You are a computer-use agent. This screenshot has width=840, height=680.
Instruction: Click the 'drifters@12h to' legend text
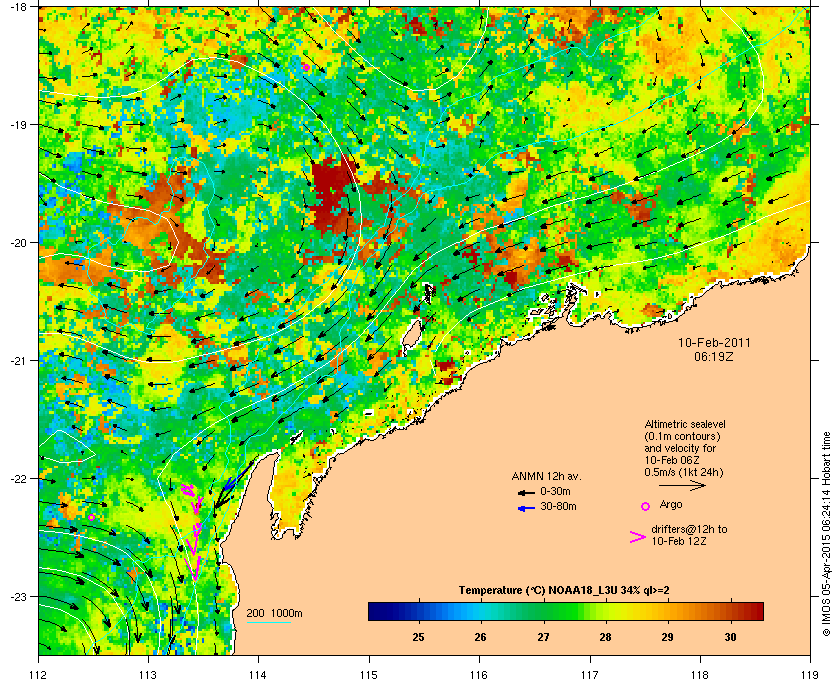click(x=689, y=529)
